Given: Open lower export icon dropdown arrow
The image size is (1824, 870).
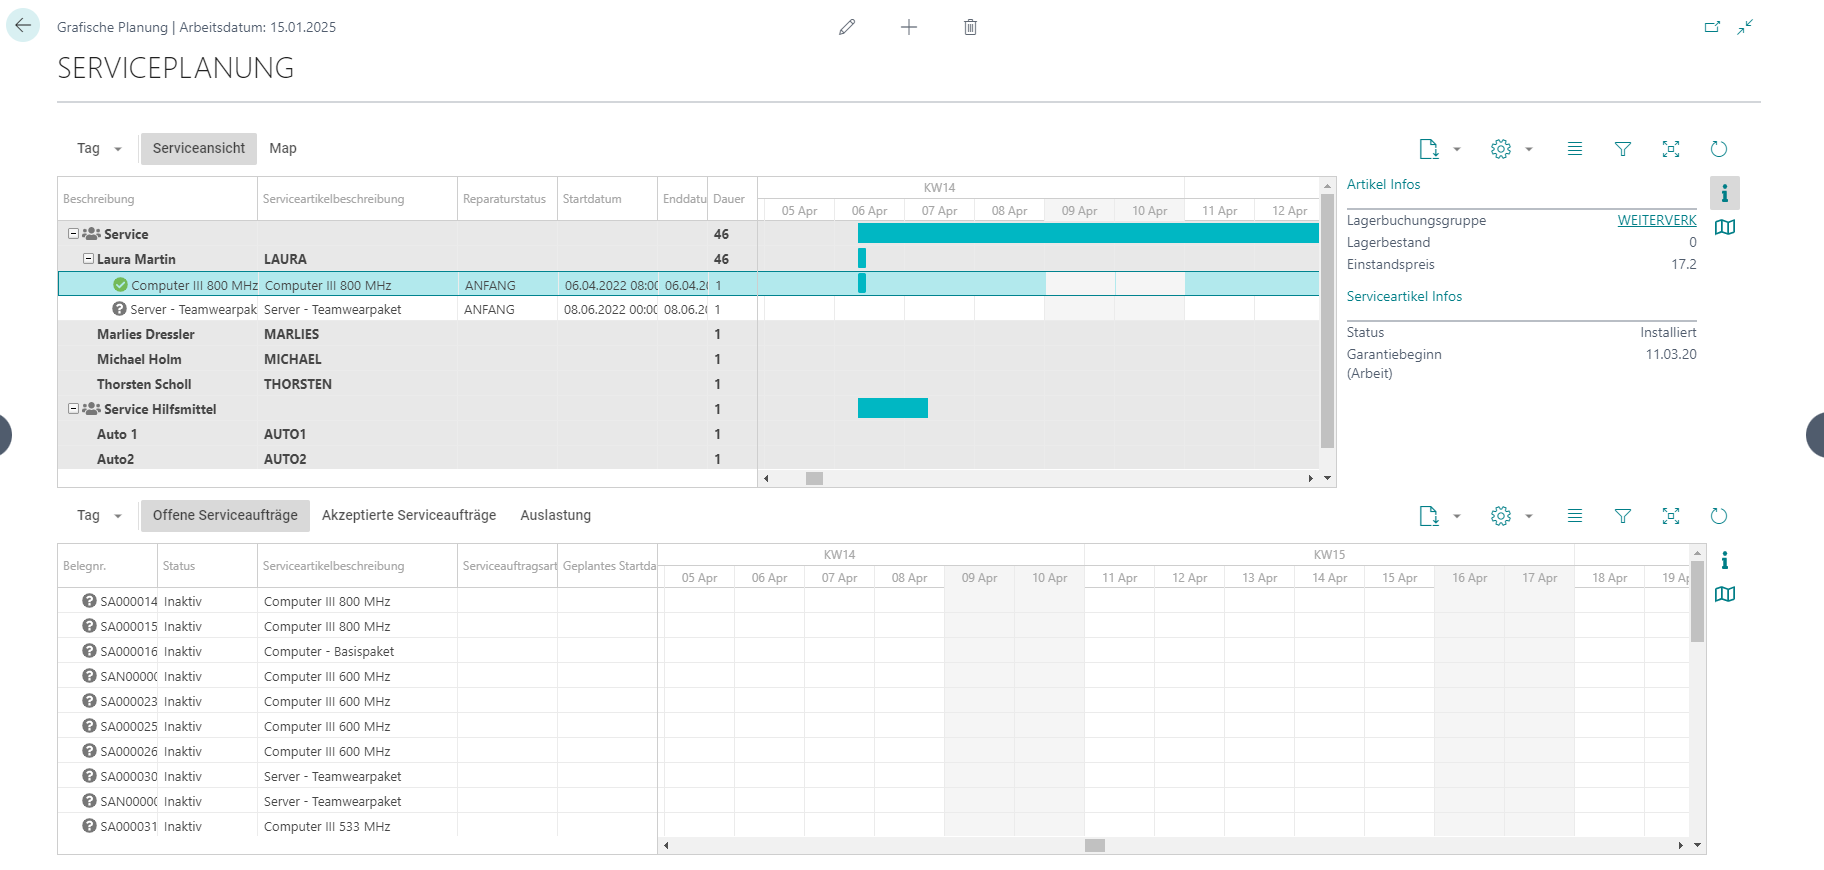Looking at the screenshot, I should pyautogui.click(x=1457, y=516).
